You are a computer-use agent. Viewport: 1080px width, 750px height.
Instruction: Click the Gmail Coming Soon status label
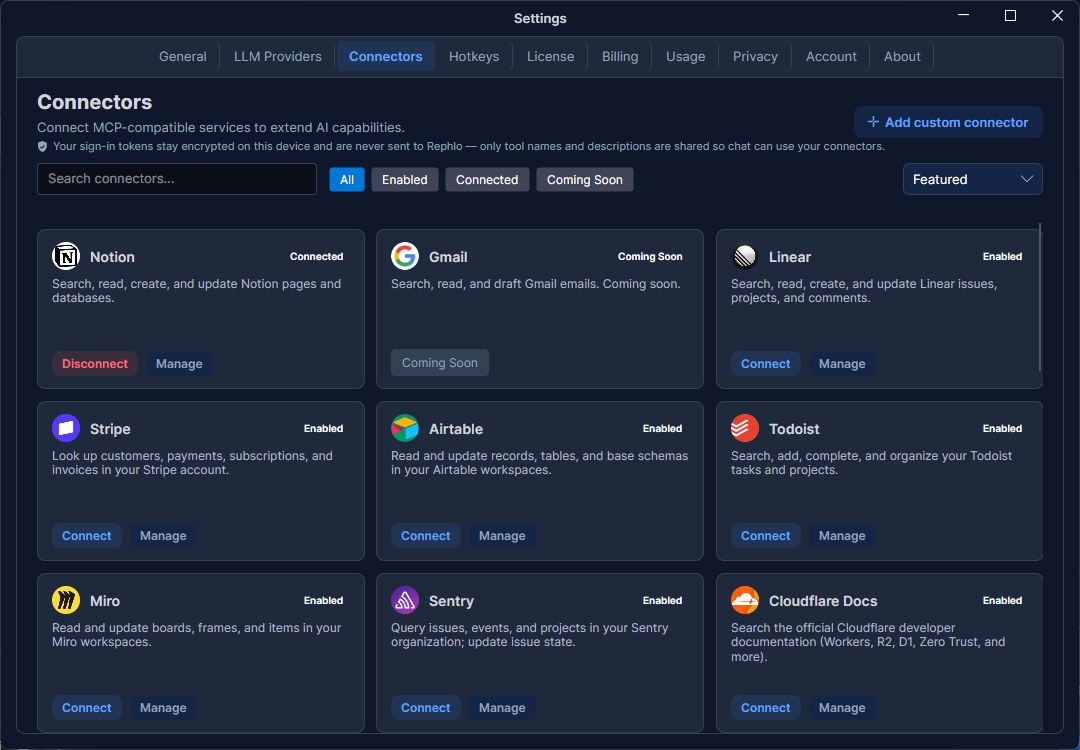pos(650,256)
